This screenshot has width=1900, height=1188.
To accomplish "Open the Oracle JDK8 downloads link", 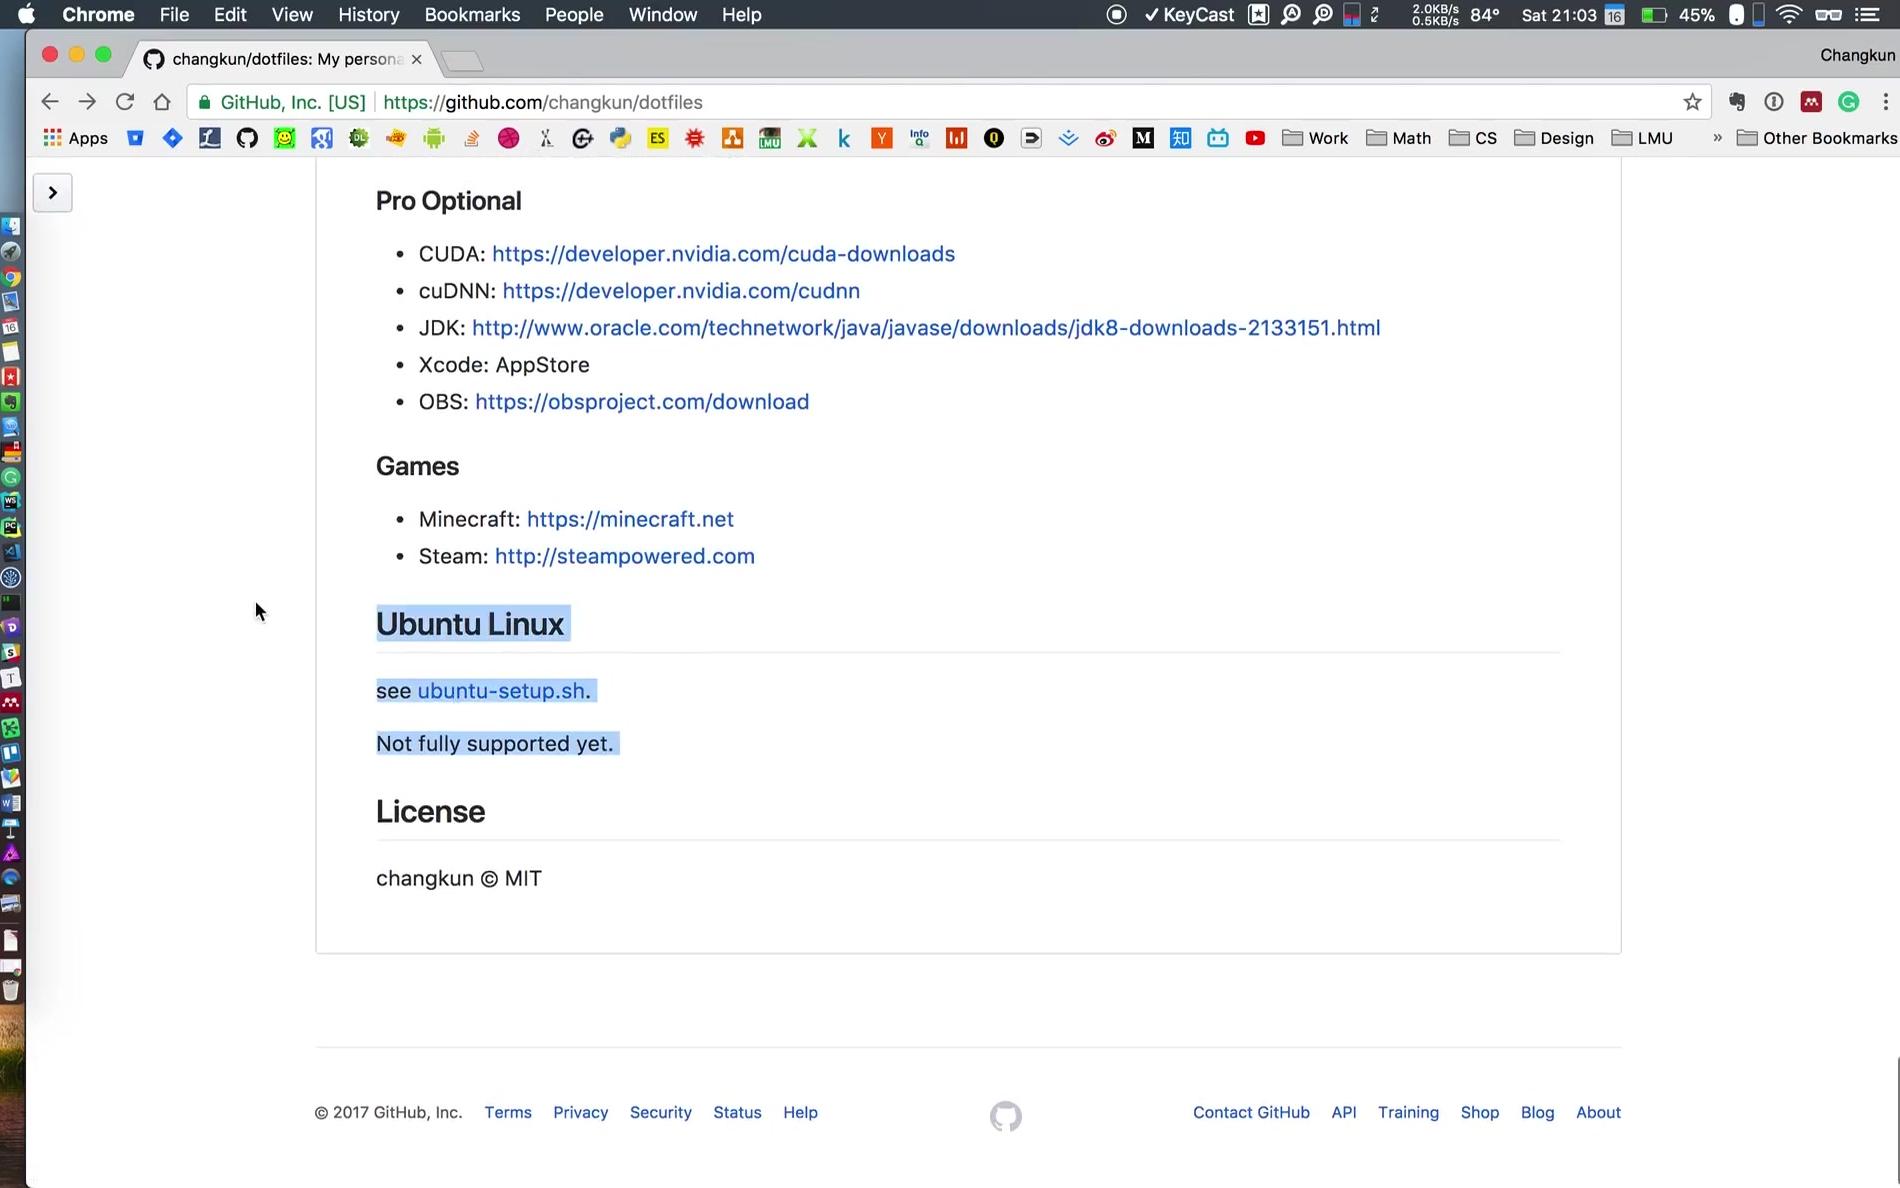I will (926, 328).
